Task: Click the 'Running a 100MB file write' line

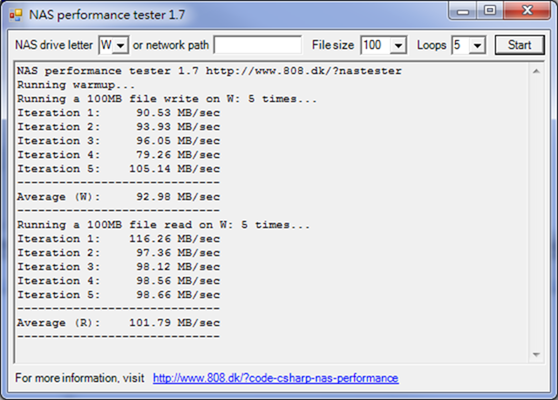Action: 167,99
